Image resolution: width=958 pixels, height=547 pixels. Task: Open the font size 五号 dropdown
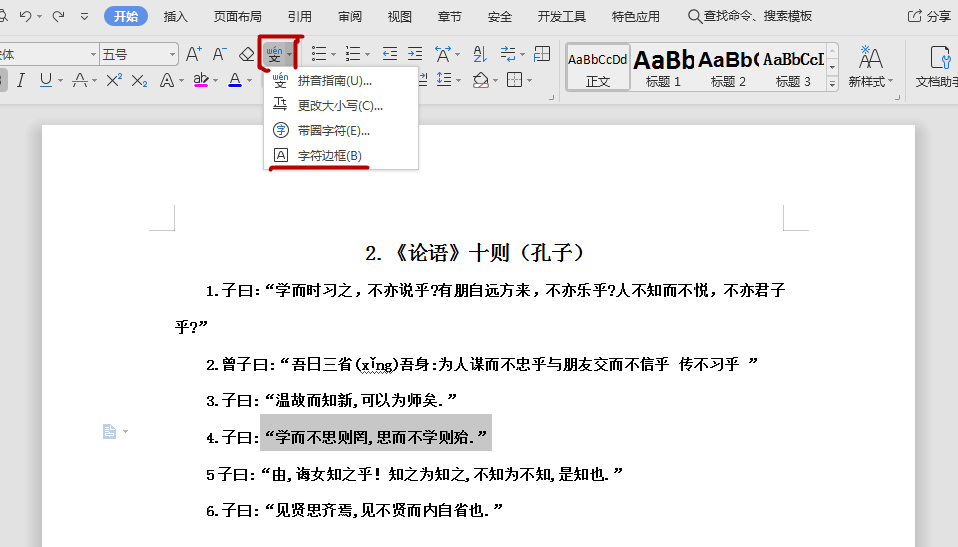pyautogui.click(x=172, y=55)
